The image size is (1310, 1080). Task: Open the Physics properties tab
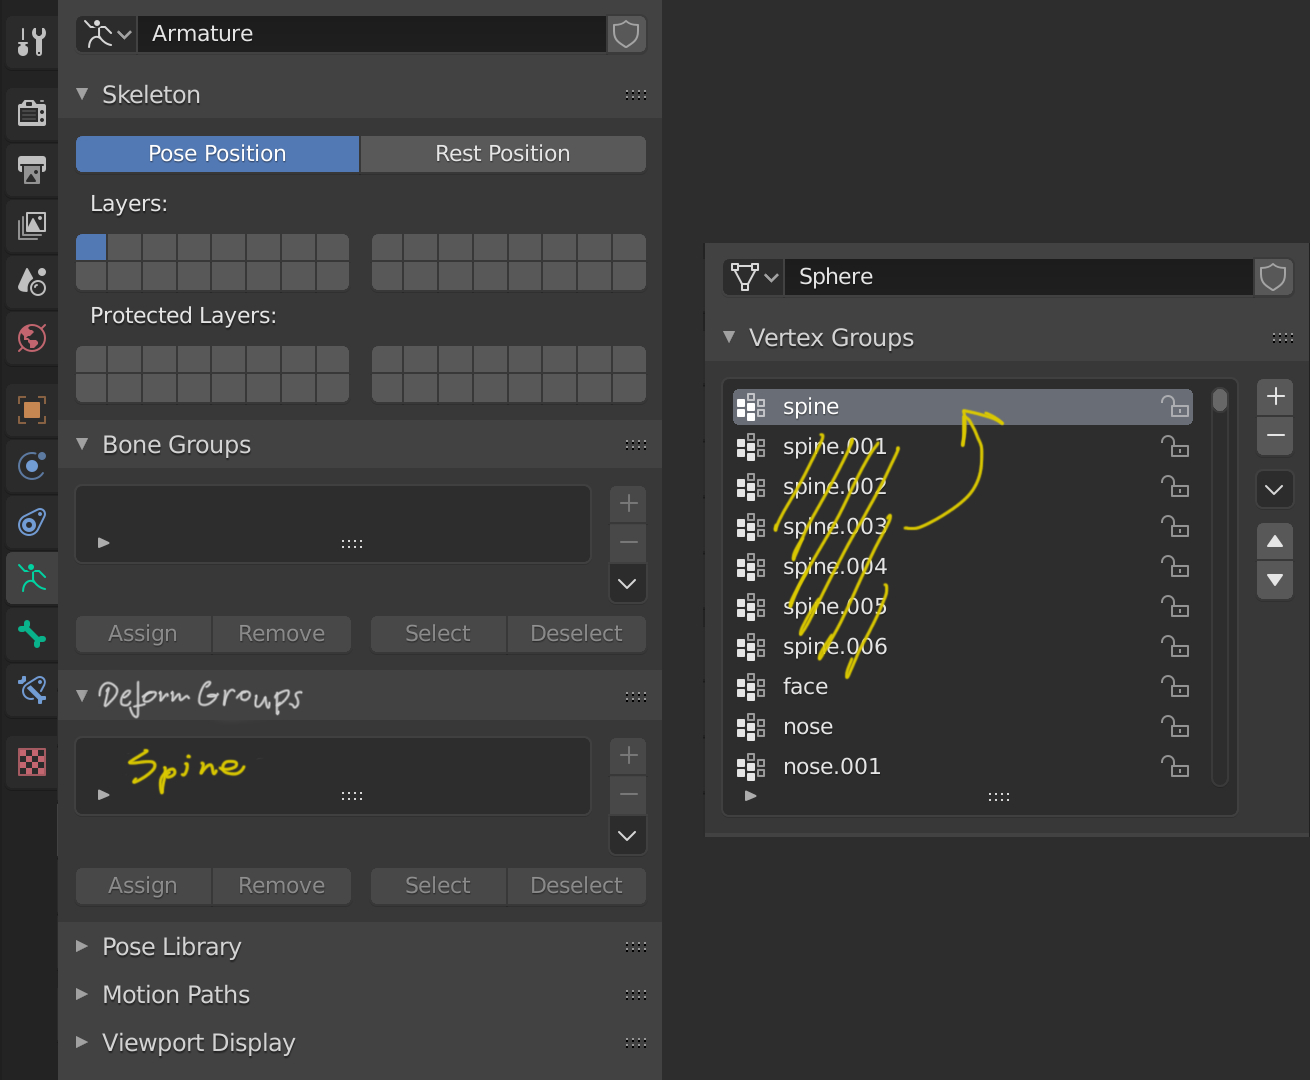pos(32,465)
